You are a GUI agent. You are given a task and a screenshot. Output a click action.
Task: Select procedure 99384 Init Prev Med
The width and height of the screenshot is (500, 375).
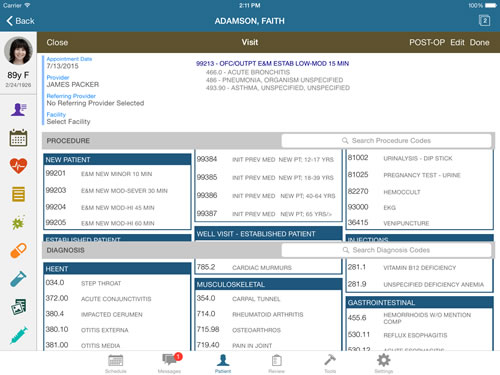(x=268, y=159)
